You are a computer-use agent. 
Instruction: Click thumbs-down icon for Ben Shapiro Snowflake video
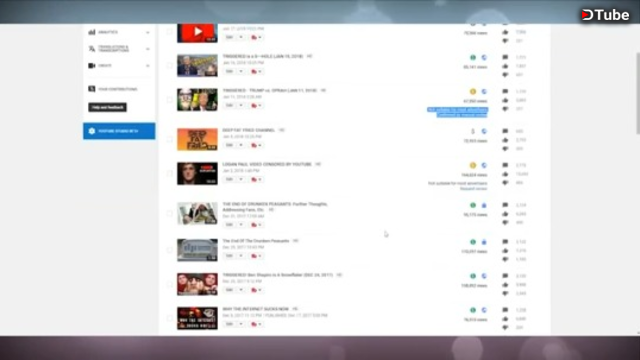point(505,293)
